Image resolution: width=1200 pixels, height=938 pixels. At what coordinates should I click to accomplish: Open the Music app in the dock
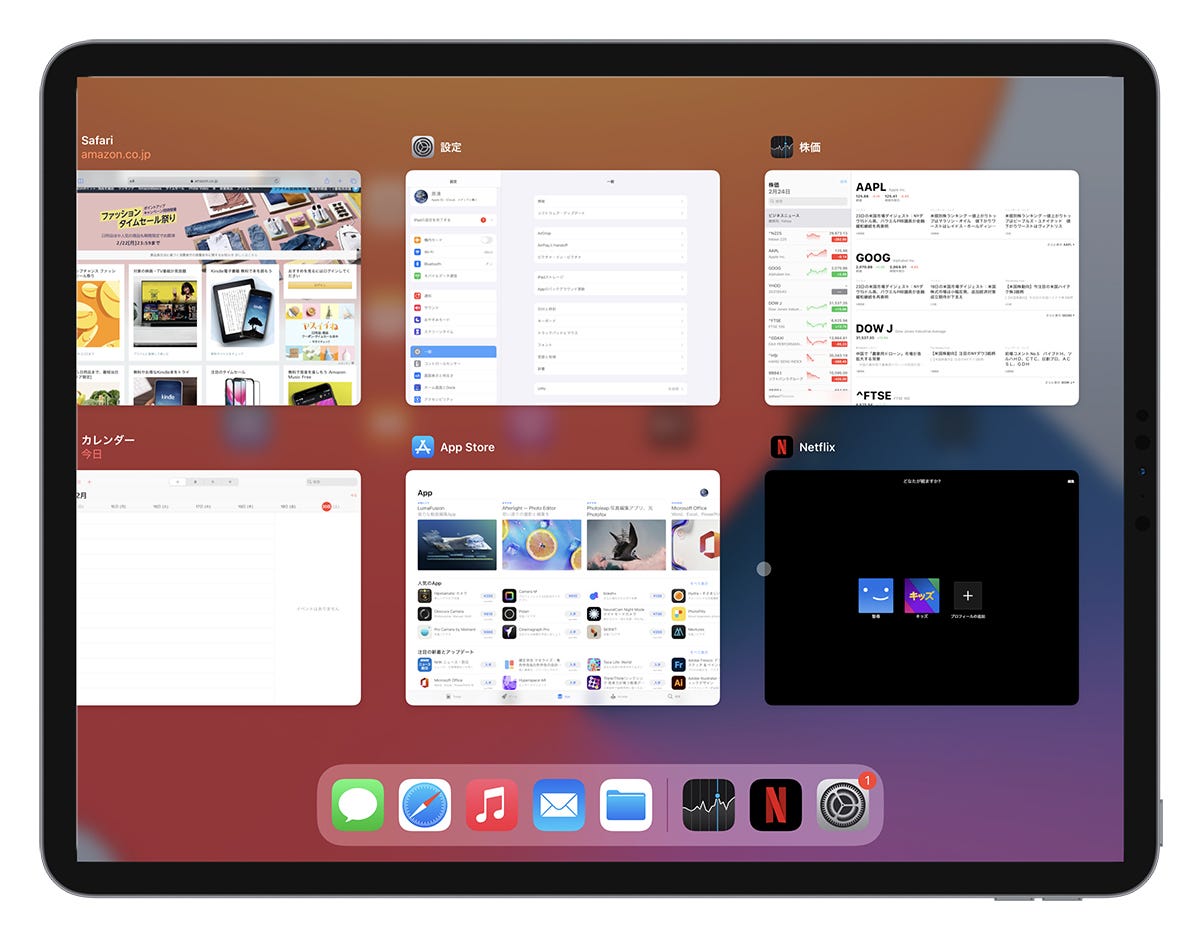point(492,805)
